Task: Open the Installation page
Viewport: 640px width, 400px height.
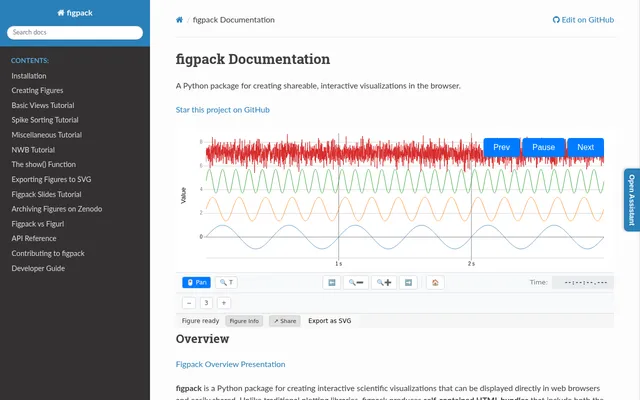Action: [x=29, y=76]
